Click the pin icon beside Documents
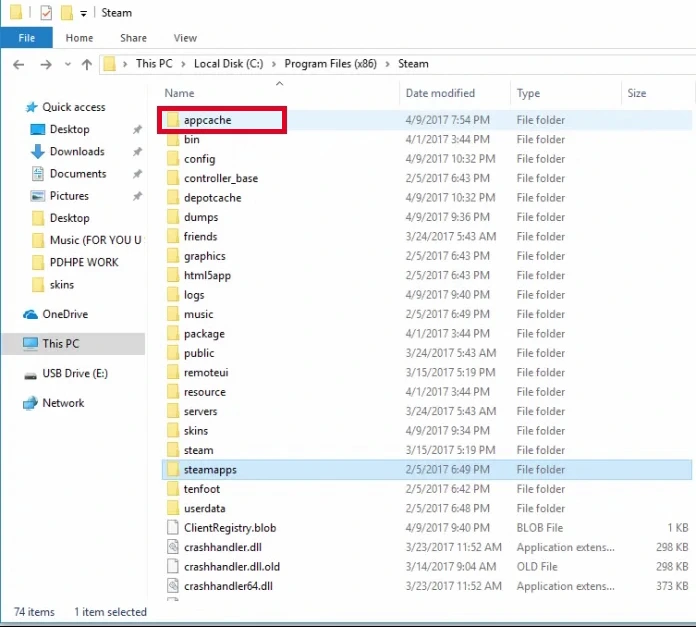Screen dimensions: 696x627 point(138,174)
